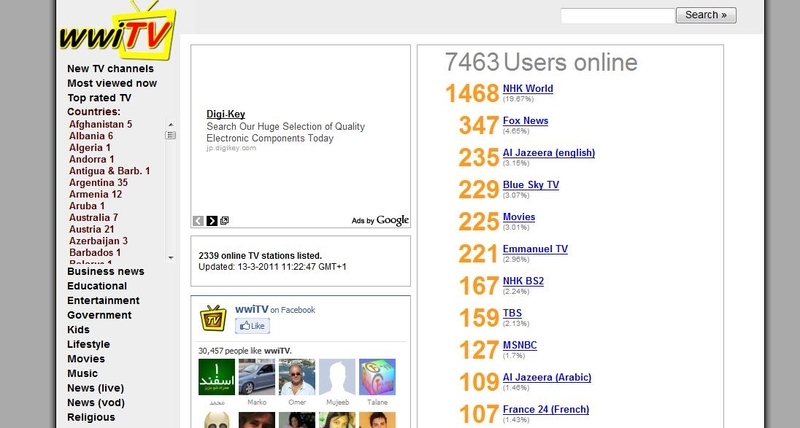Select Andorra 1 in country list

(91, 160)
